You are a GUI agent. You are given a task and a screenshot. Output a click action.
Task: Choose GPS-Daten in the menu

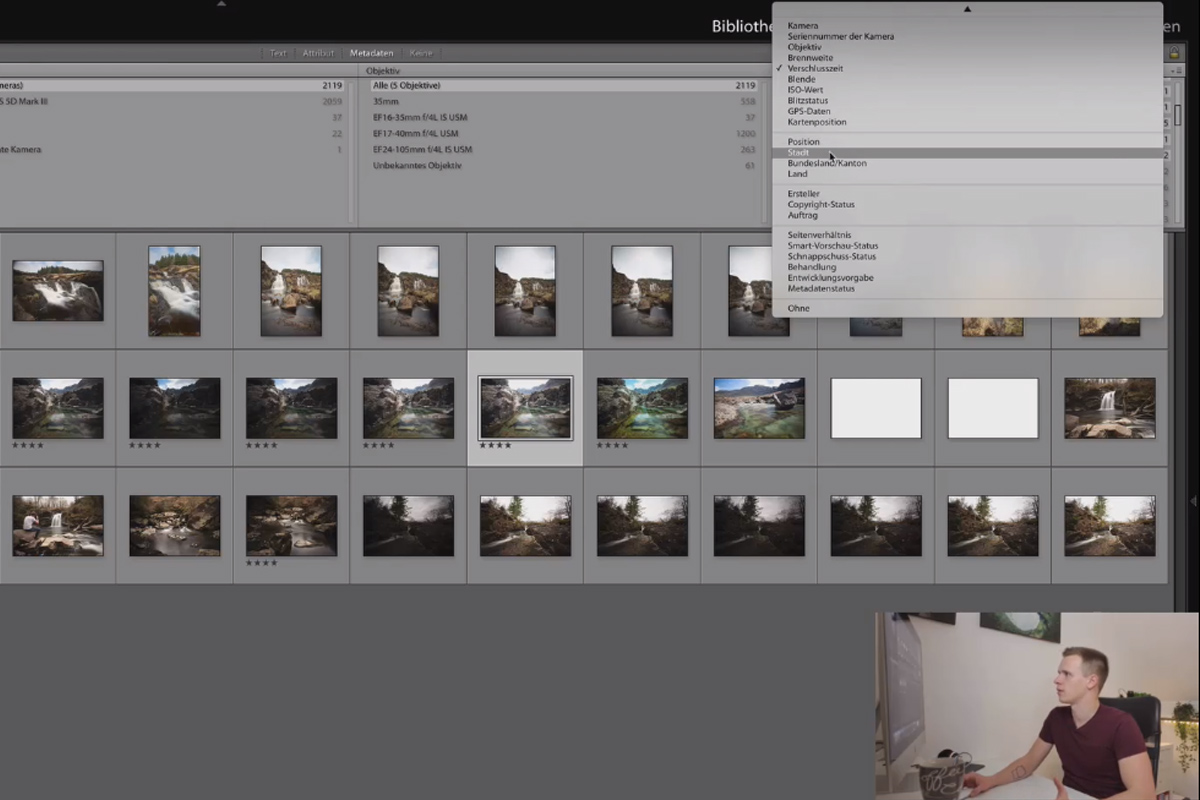[967, 111]
